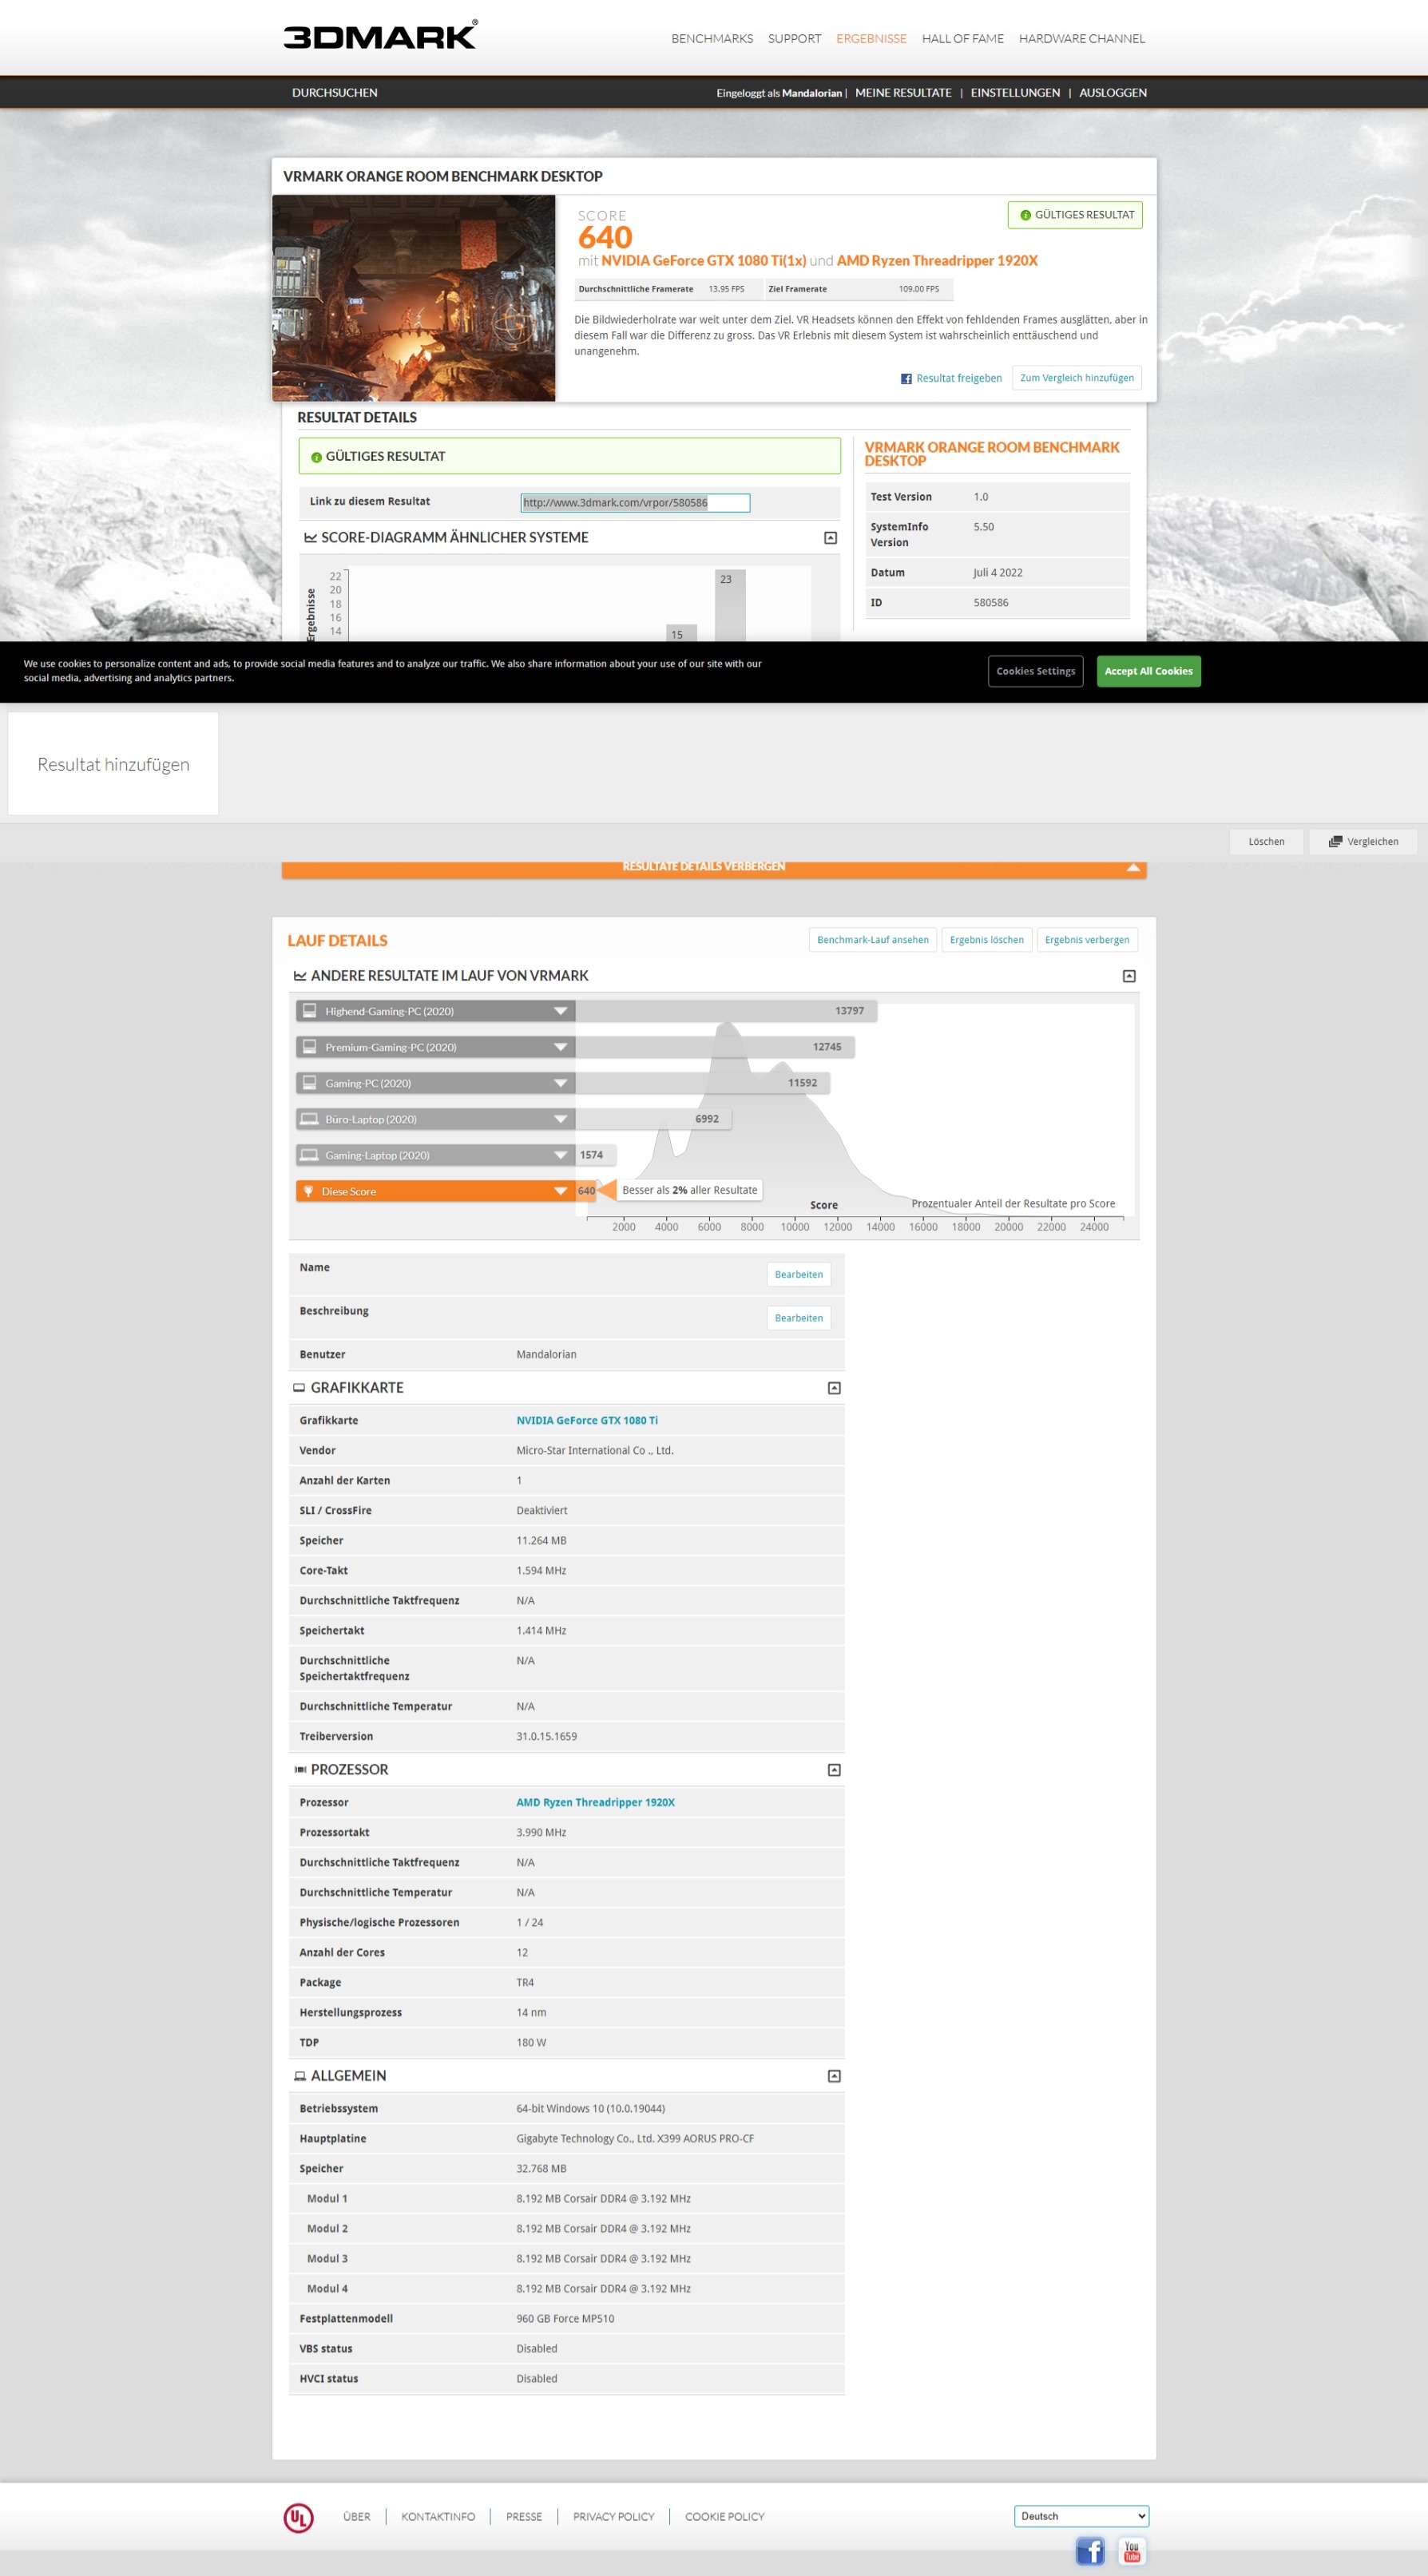Image resolution: width=1428 pixels, height=2576 pixels.
Task: Open the Benchmarks menu
Action: click(x=712, y=39)
